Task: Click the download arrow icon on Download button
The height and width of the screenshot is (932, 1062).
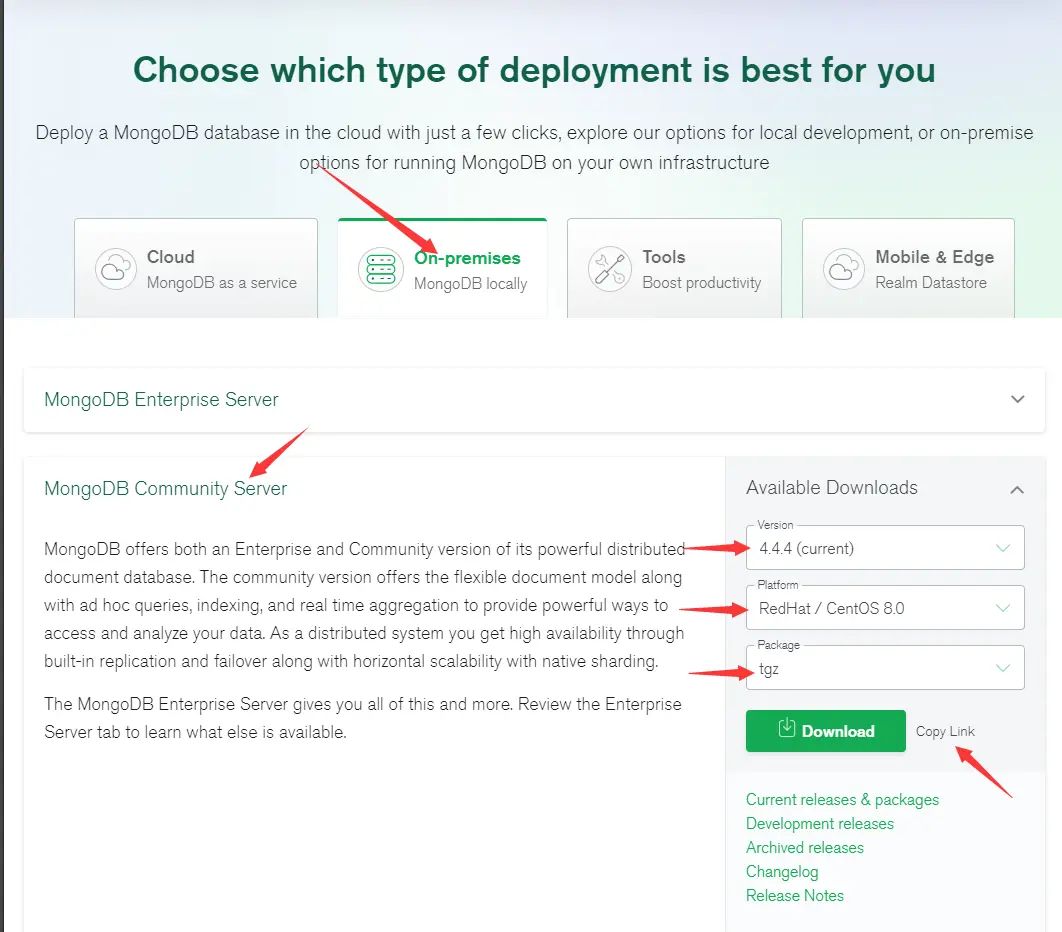Action: pos(785,728)
